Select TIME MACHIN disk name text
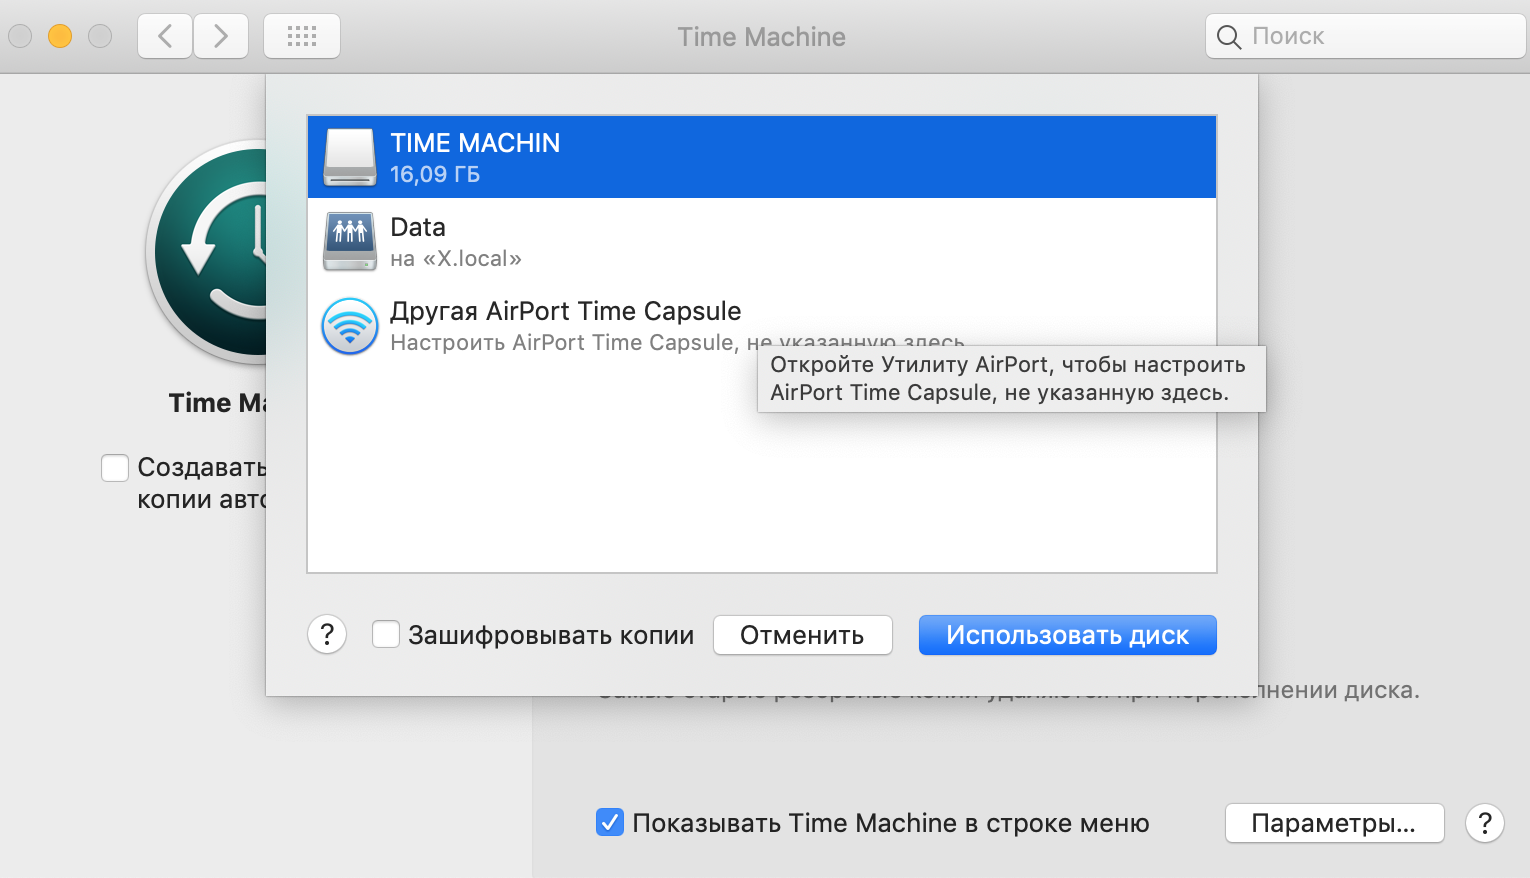Viewport: 1530px width, 878px height. tap(475, 143)
